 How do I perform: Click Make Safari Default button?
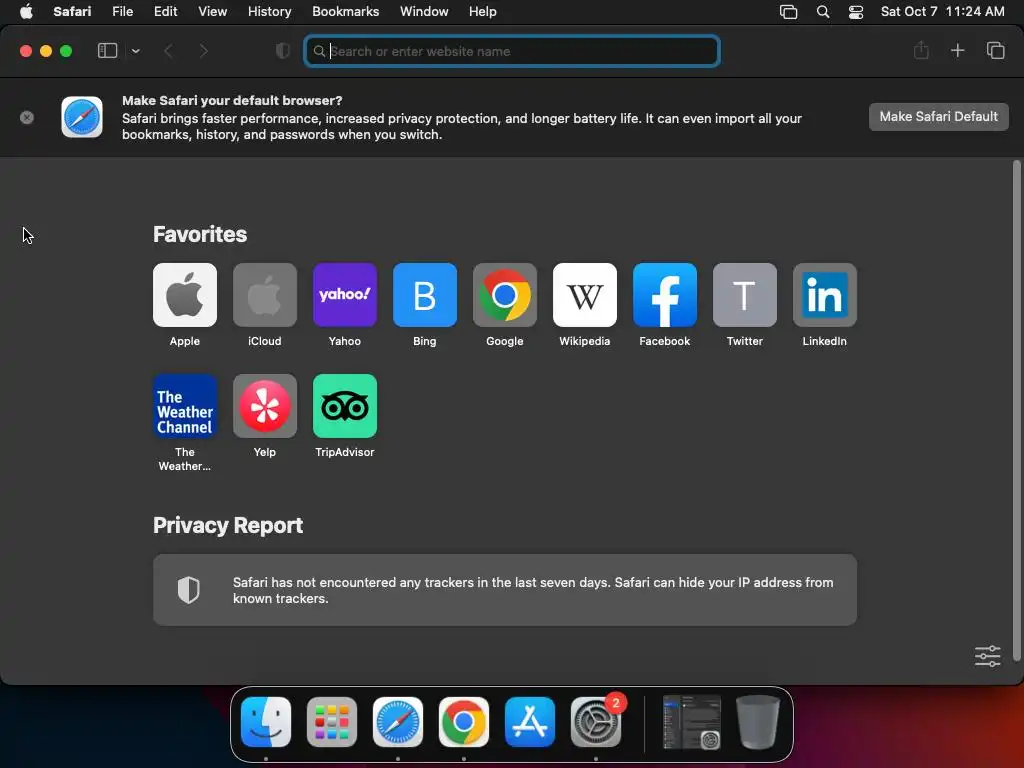(x=938, y=117)
